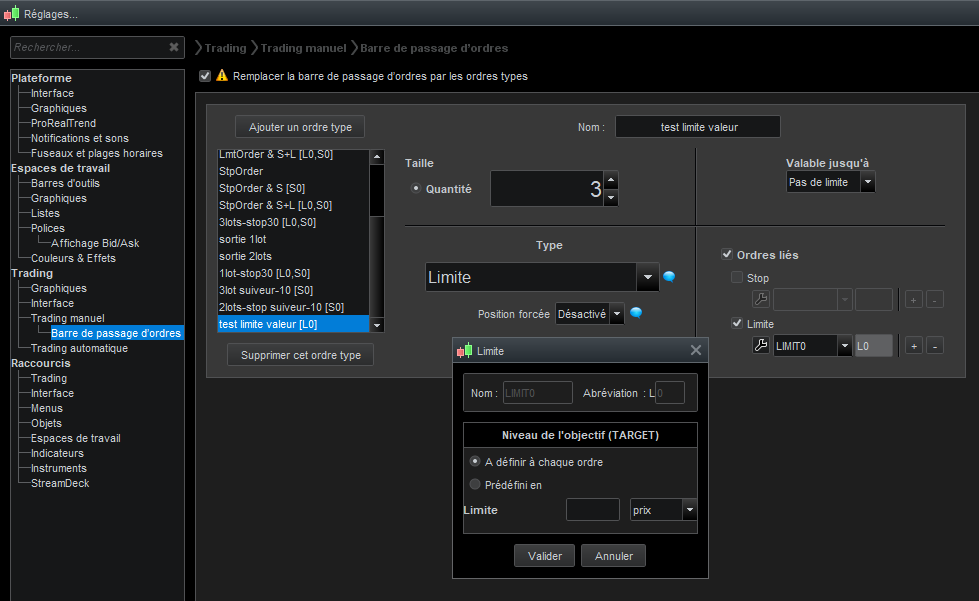This screenshot has width=979, height=601.
Task: Select the Quantité radio button
Action: 416,188
